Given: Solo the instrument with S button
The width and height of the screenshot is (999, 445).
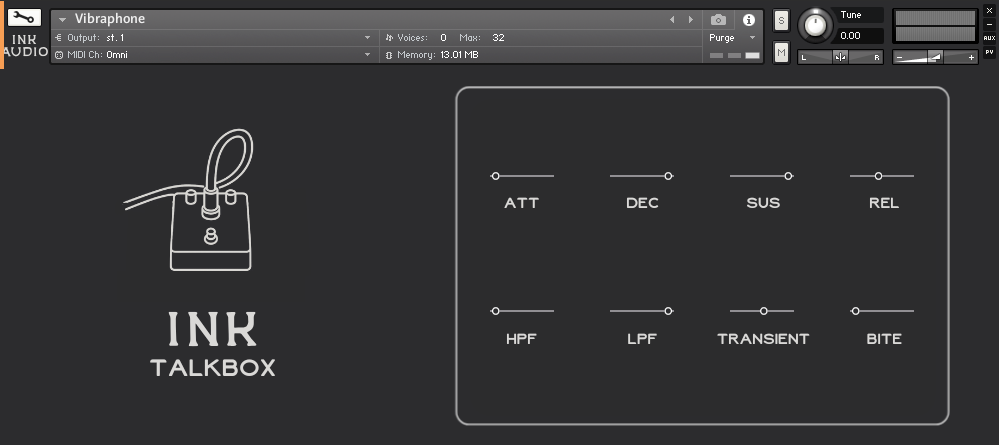Looking at the screenshot, I should click(x=781, y=22).
